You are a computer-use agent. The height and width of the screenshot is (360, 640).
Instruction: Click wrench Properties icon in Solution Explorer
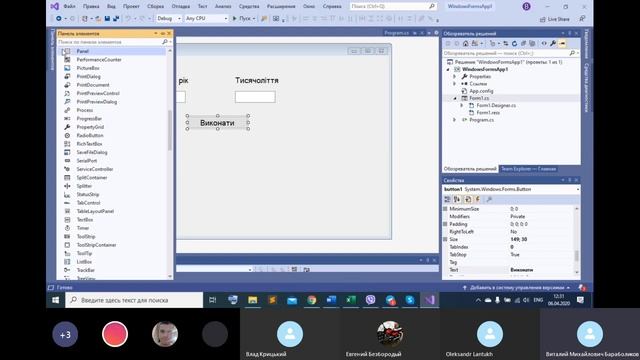point(553,43)
